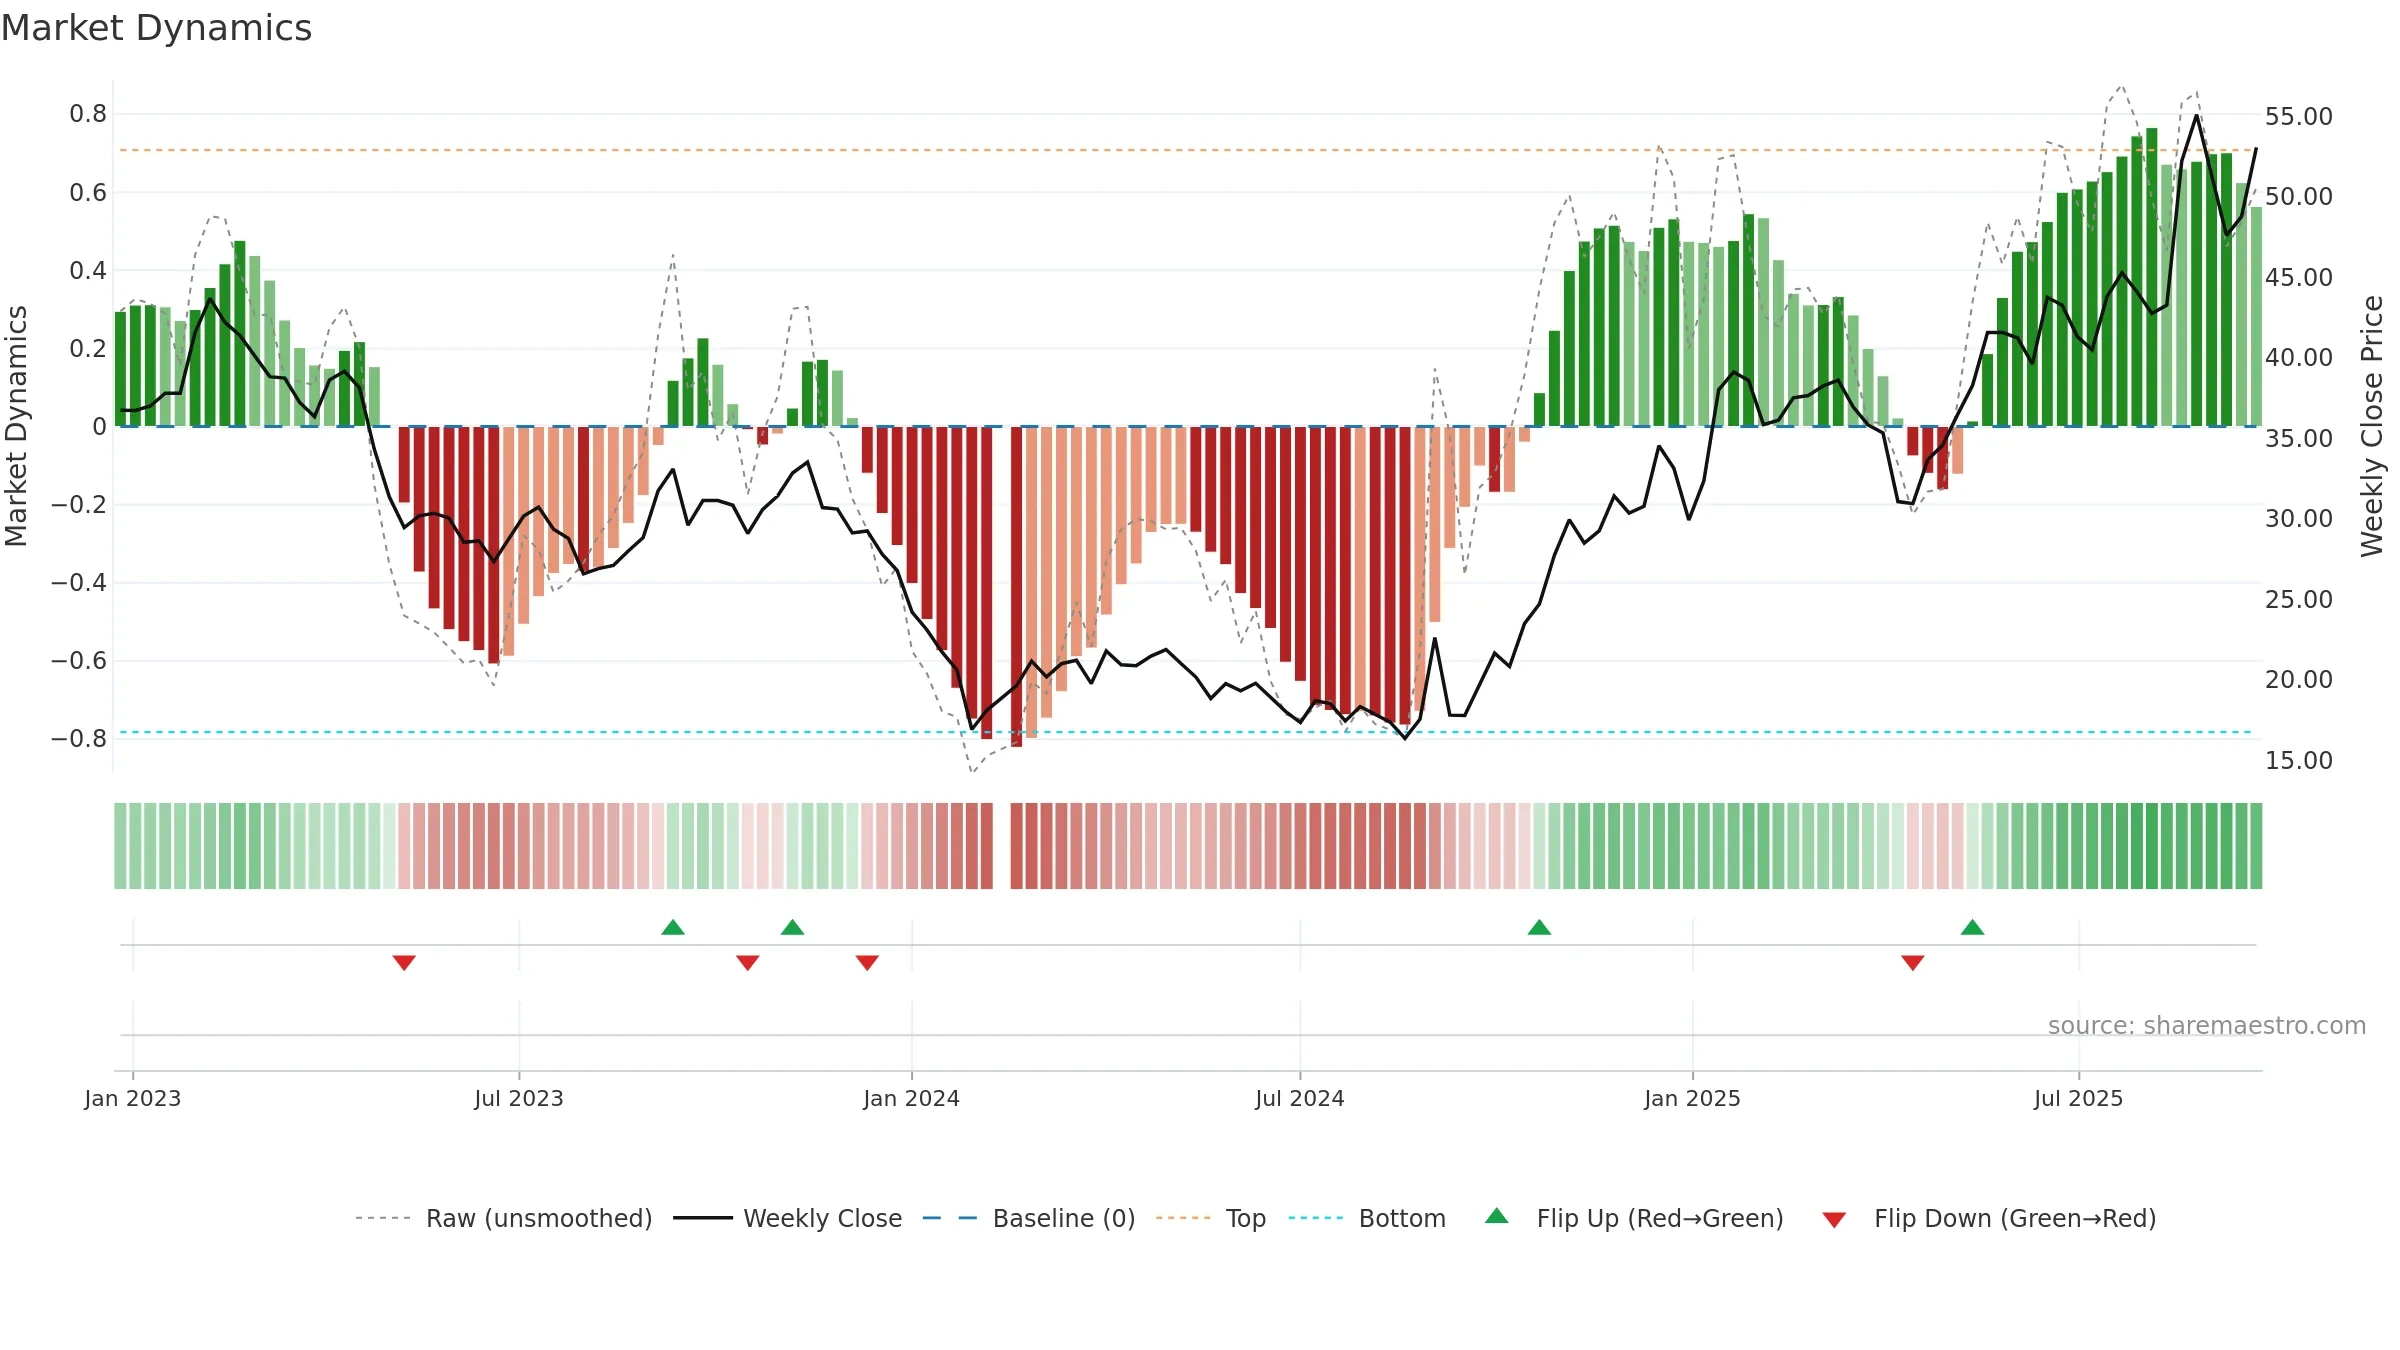Click the Weekly Close Price axis title
This screenshot has height=1350, width=2400.
2372,426
